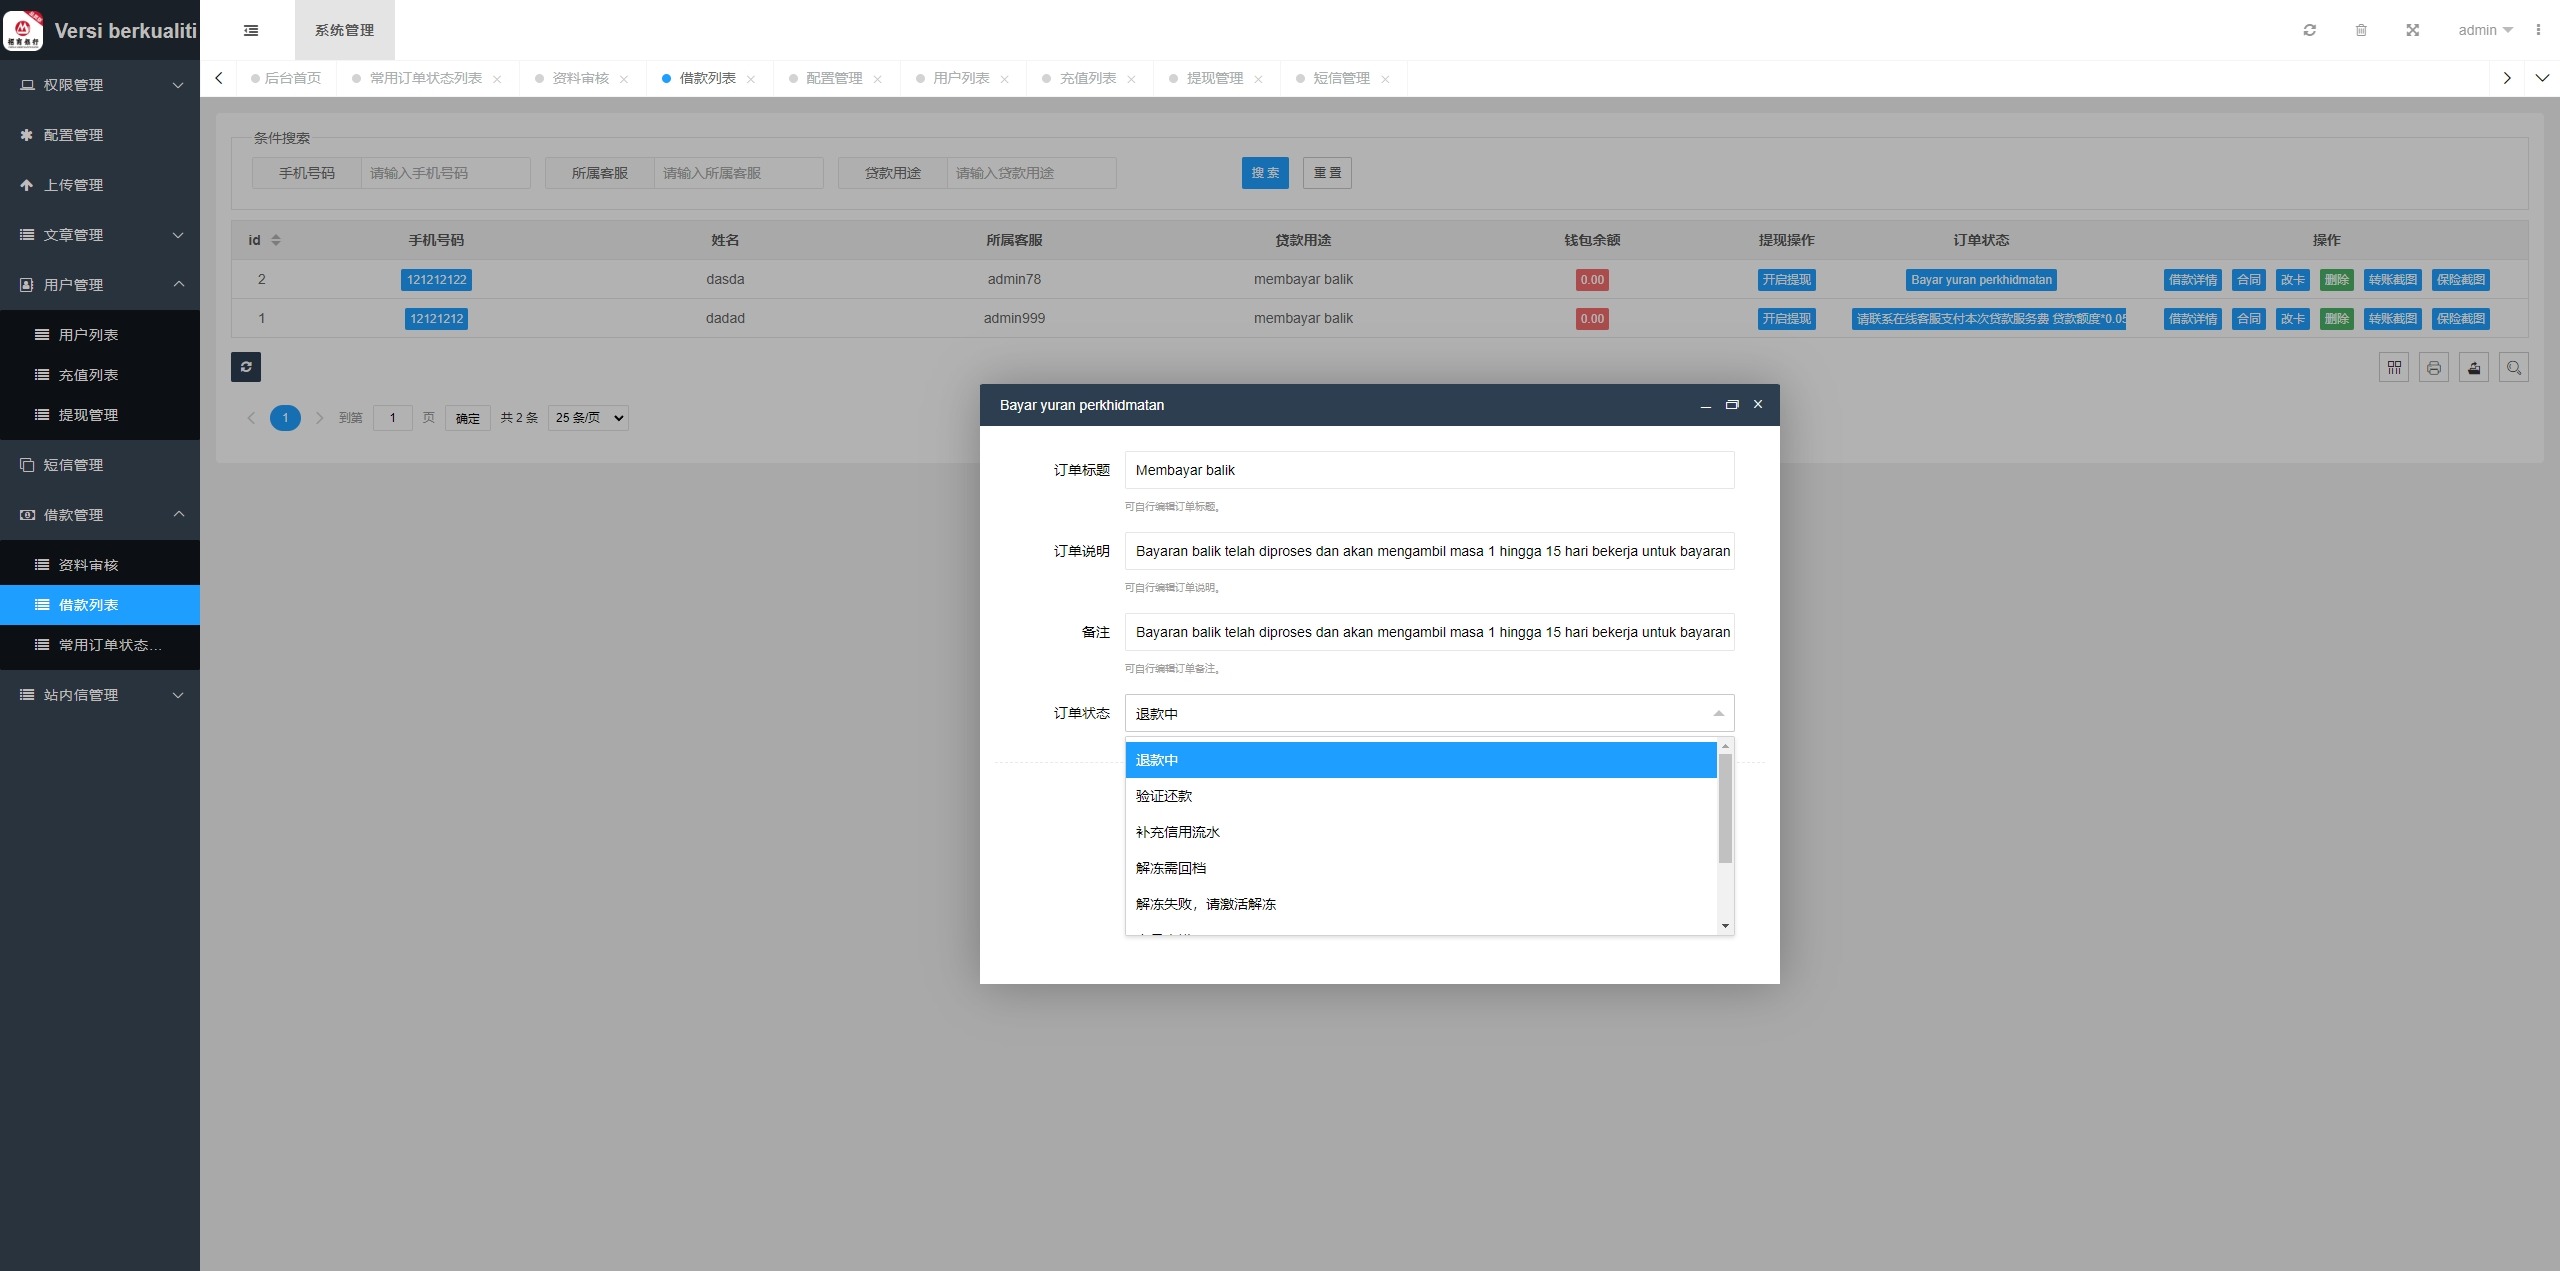Viewport: 2560px width, 1271px height.
Task: Click scroll-down arrow of status dropdown list
Action: pyautogui.click(x=1725, y=926)
